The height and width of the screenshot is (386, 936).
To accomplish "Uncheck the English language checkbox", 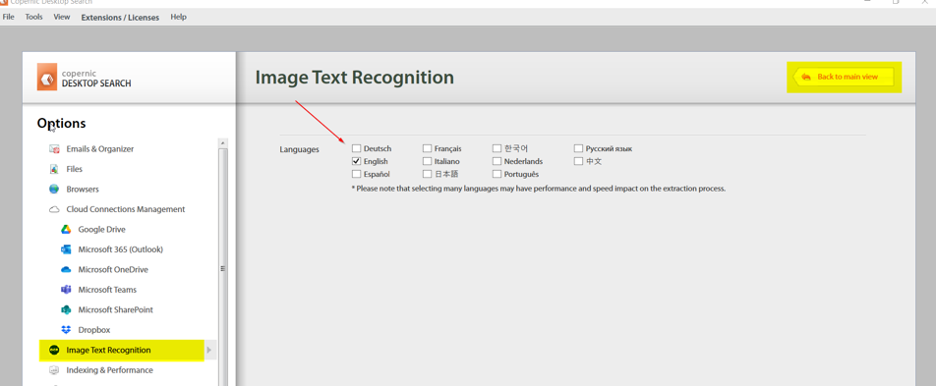I will [x=356, y=161].
